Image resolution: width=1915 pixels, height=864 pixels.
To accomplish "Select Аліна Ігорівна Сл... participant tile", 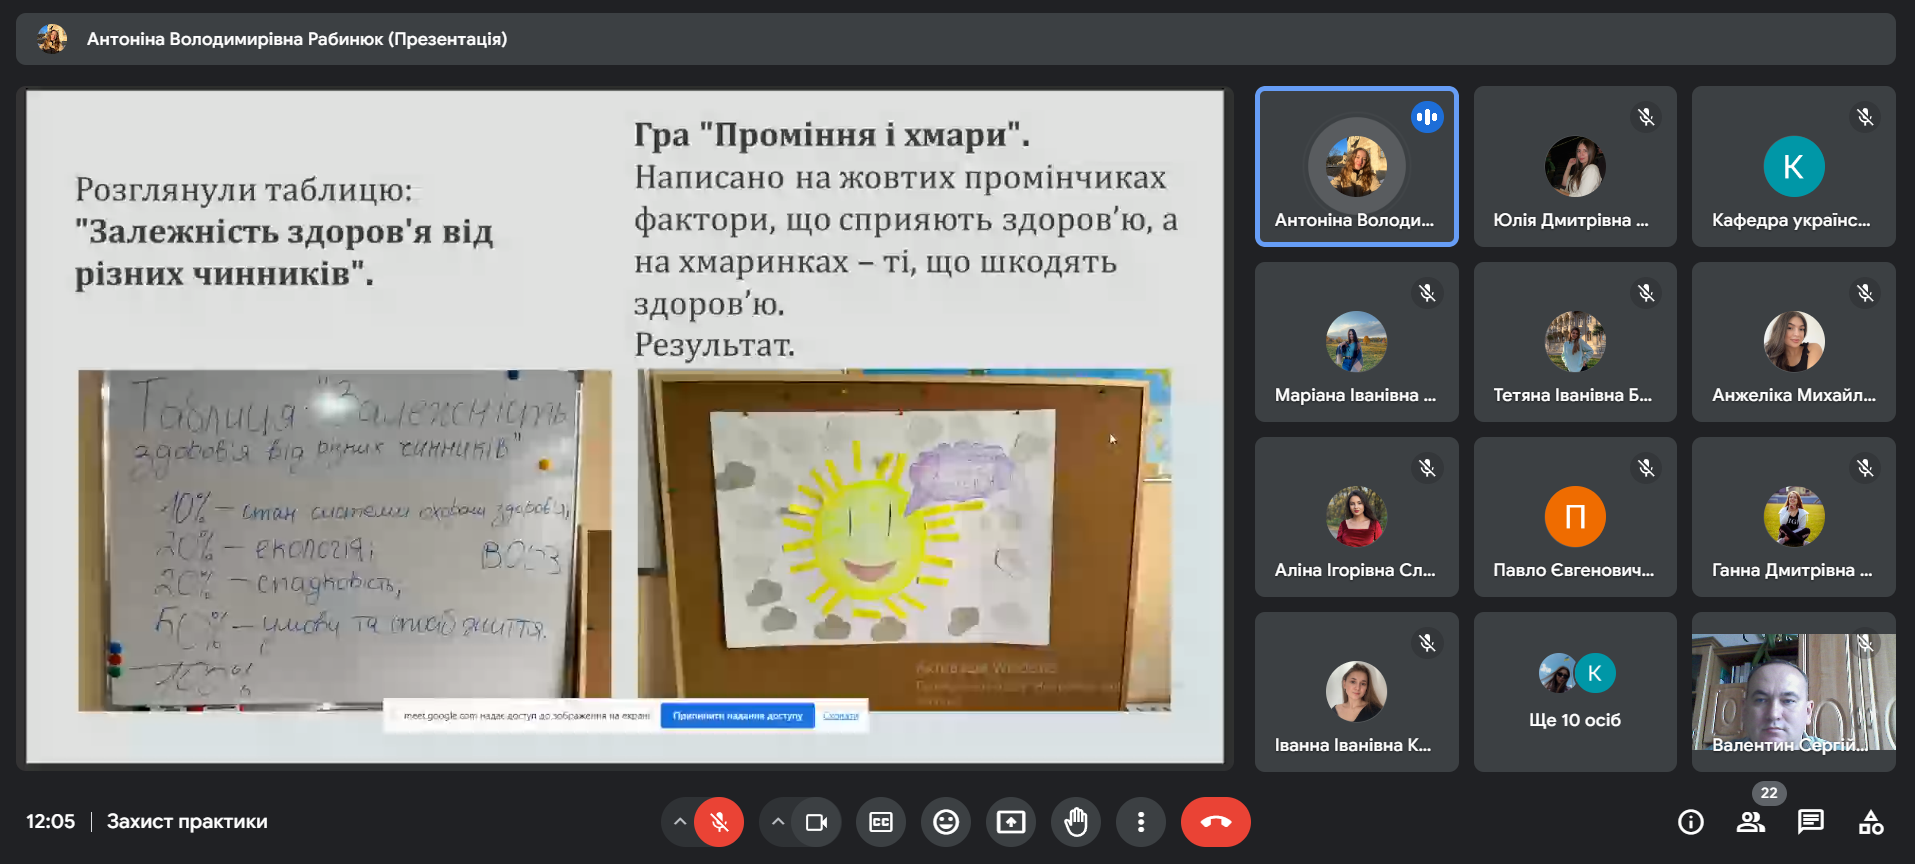I will pos(1357,517).
